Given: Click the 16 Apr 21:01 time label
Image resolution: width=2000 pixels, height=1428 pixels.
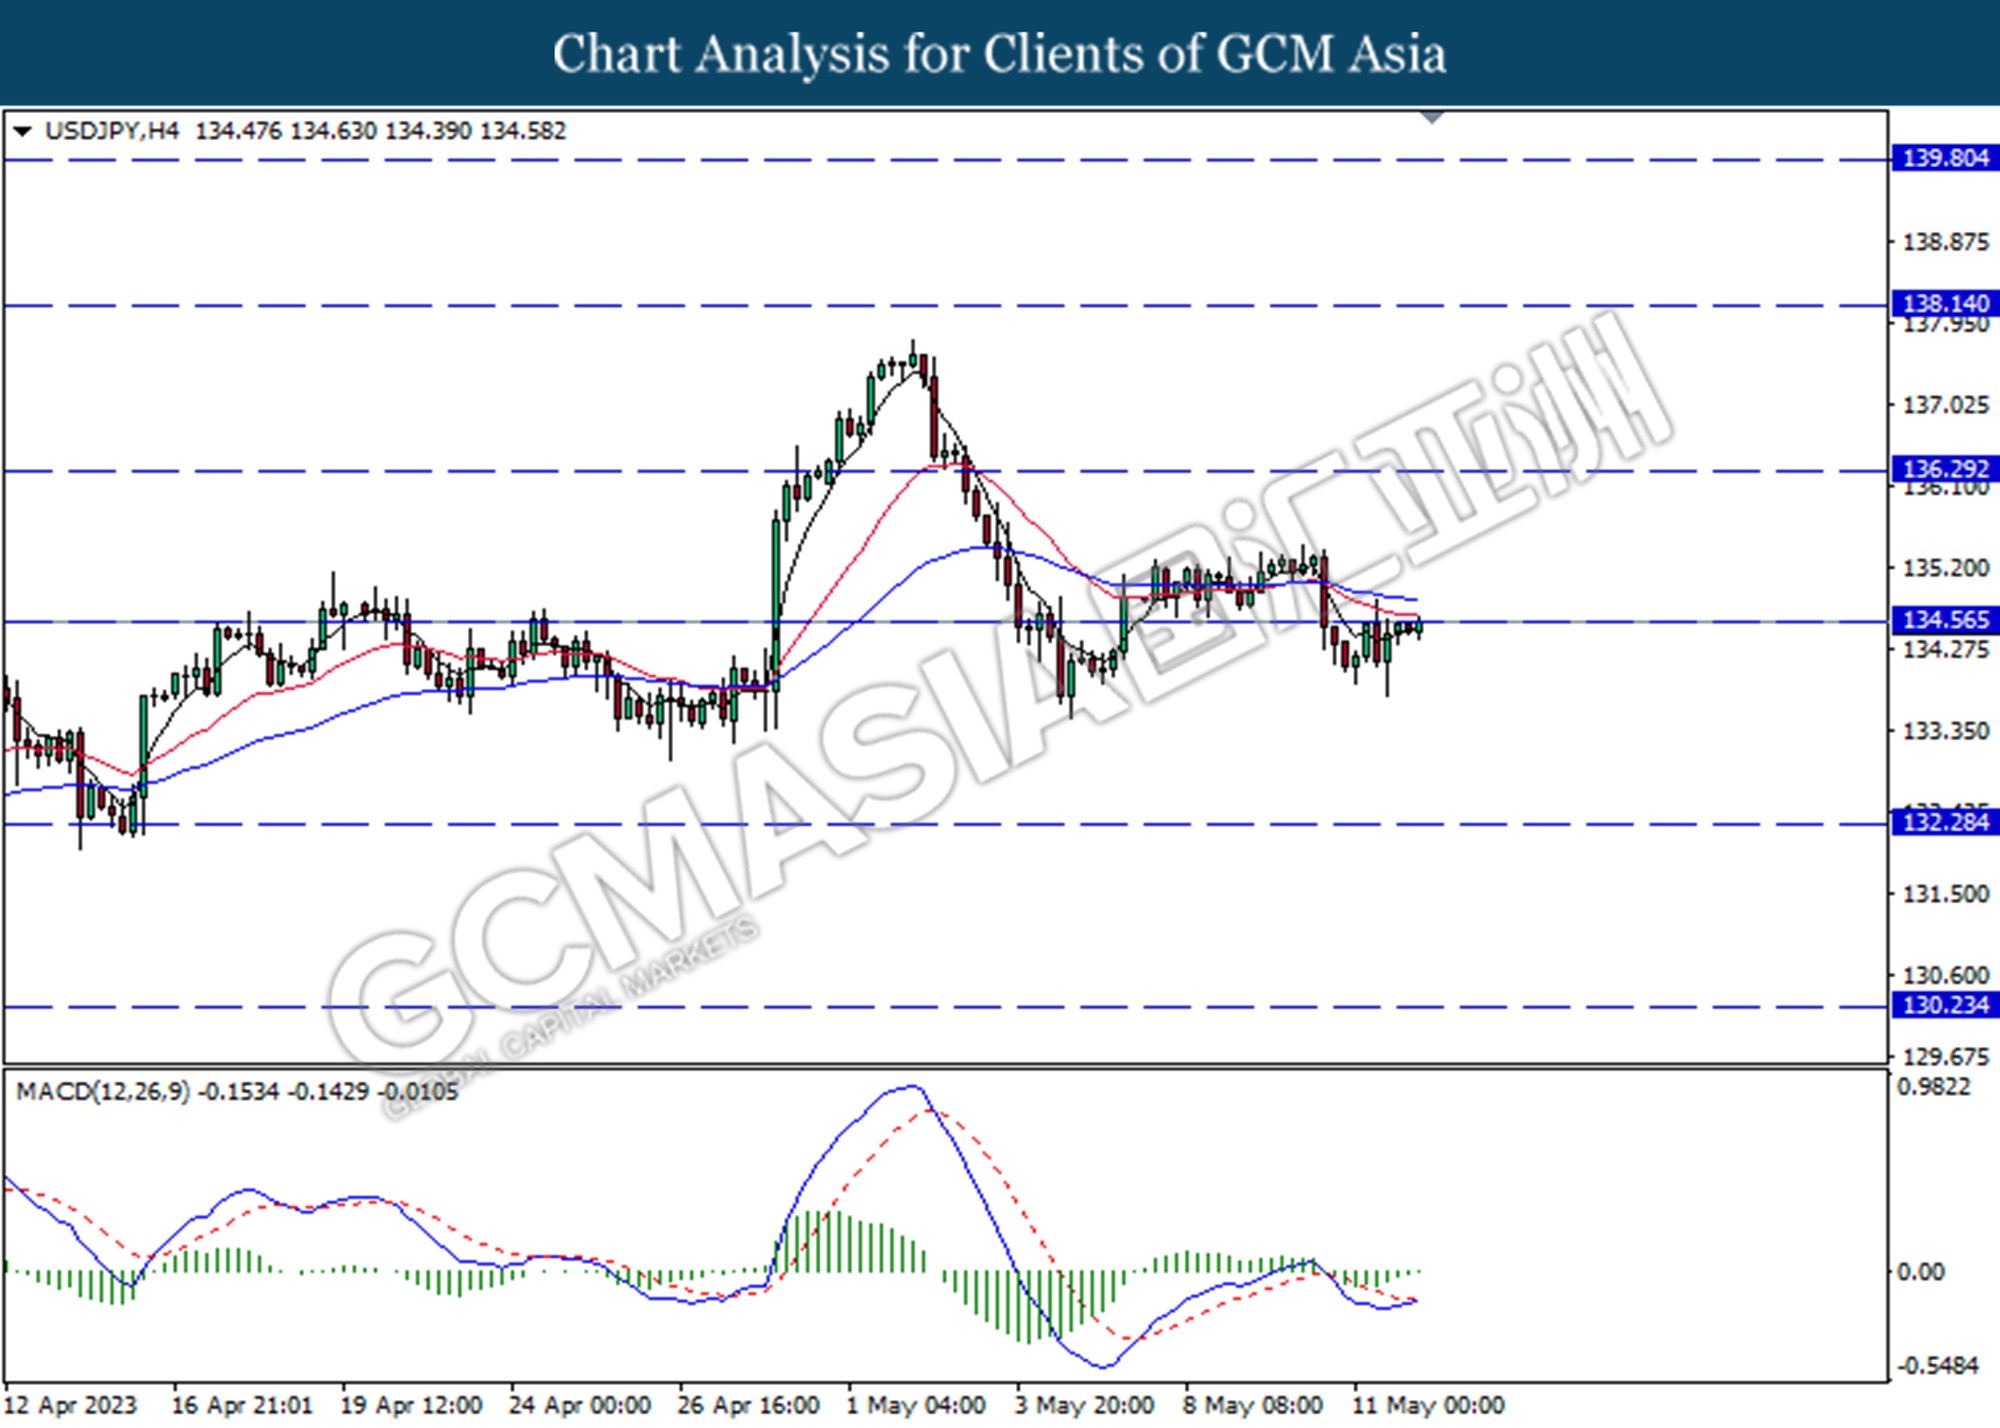Looking at the screenshot, I should pyautogui.click(x=243, y=1405).
